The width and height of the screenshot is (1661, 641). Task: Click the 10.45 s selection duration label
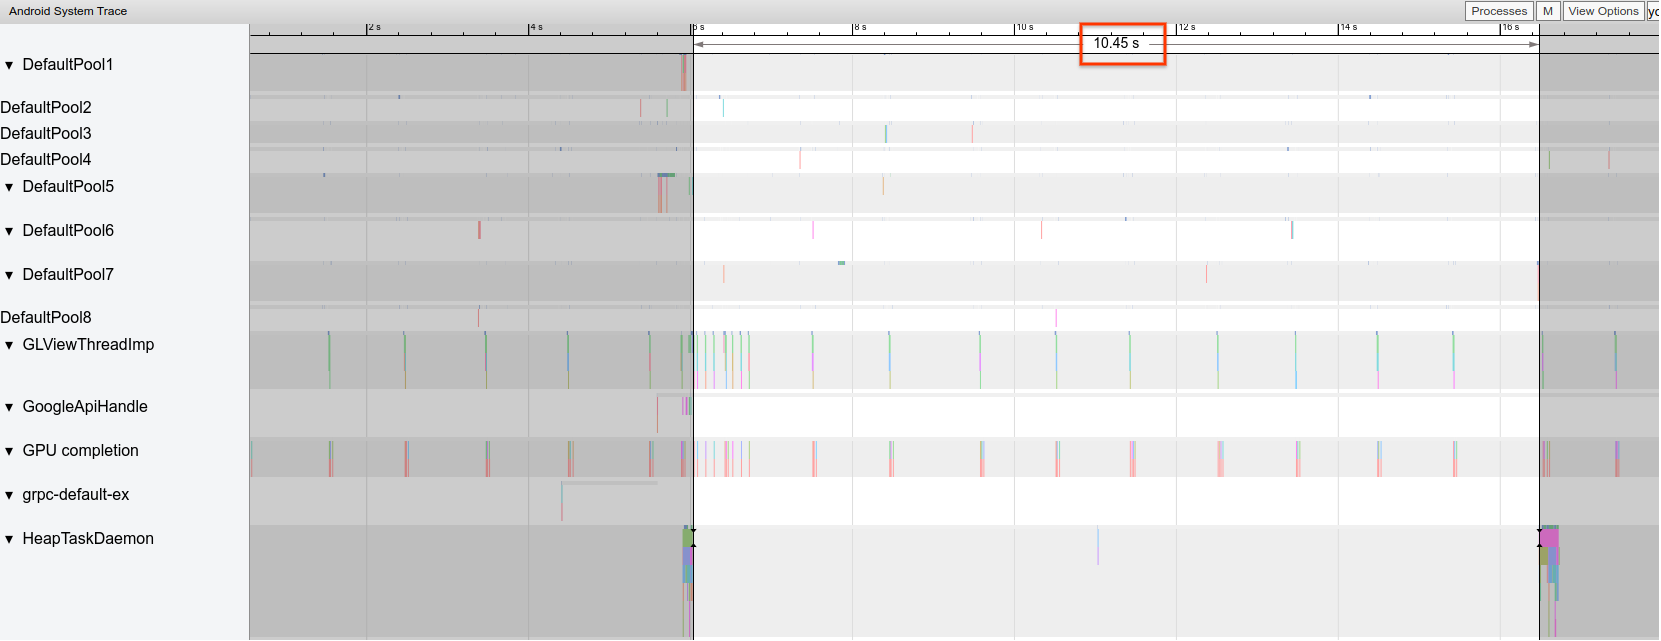(1116, 43)
